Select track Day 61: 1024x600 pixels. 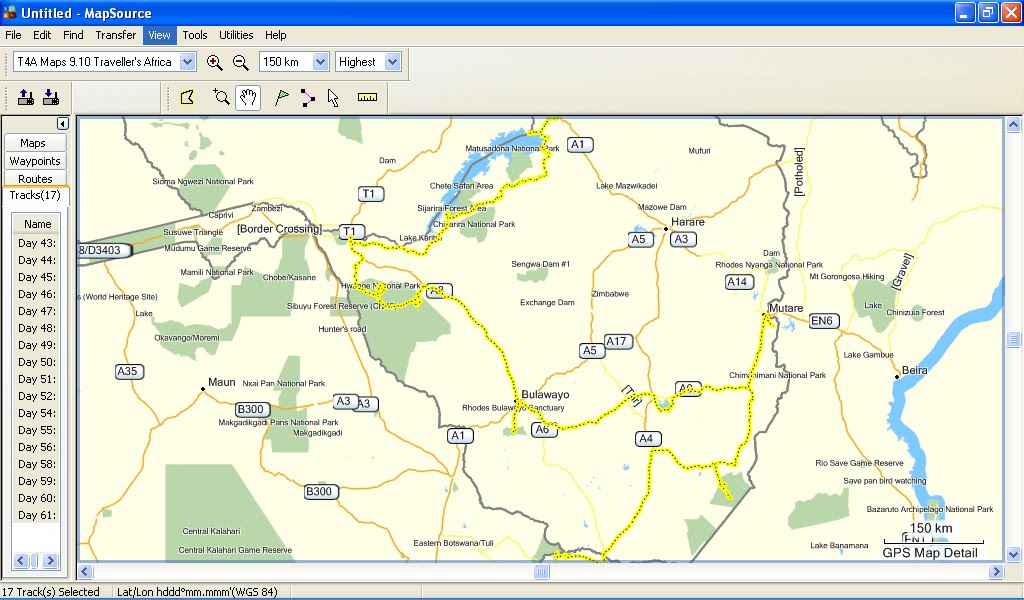tap(37, 514)
